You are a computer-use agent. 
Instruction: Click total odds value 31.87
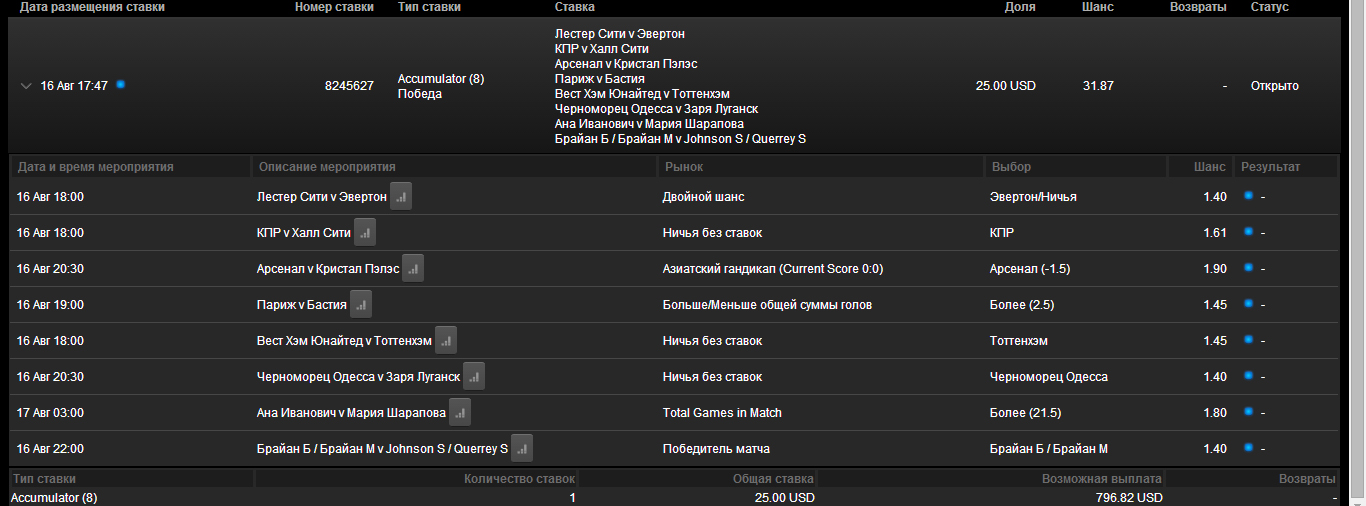tap(1098, 86)
